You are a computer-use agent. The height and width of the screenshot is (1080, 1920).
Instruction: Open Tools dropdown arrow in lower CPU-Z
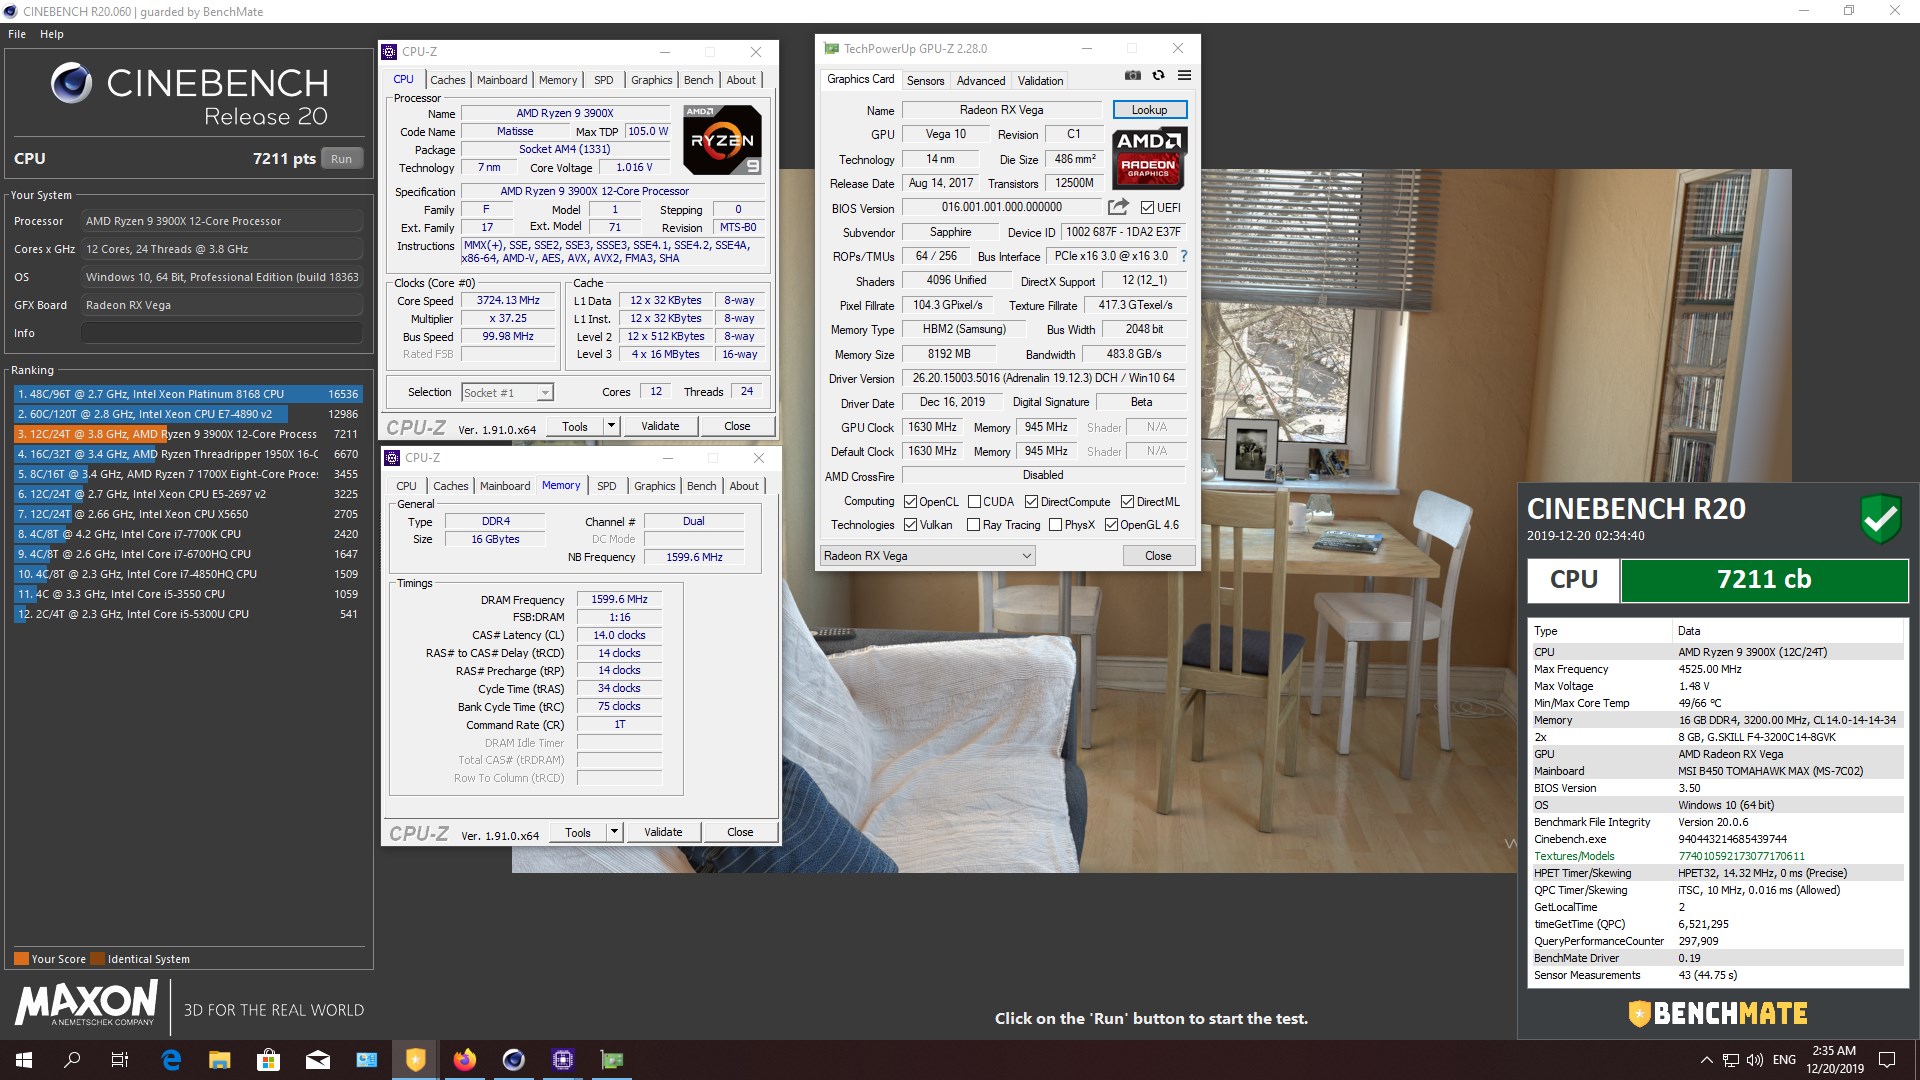point(614,832)
